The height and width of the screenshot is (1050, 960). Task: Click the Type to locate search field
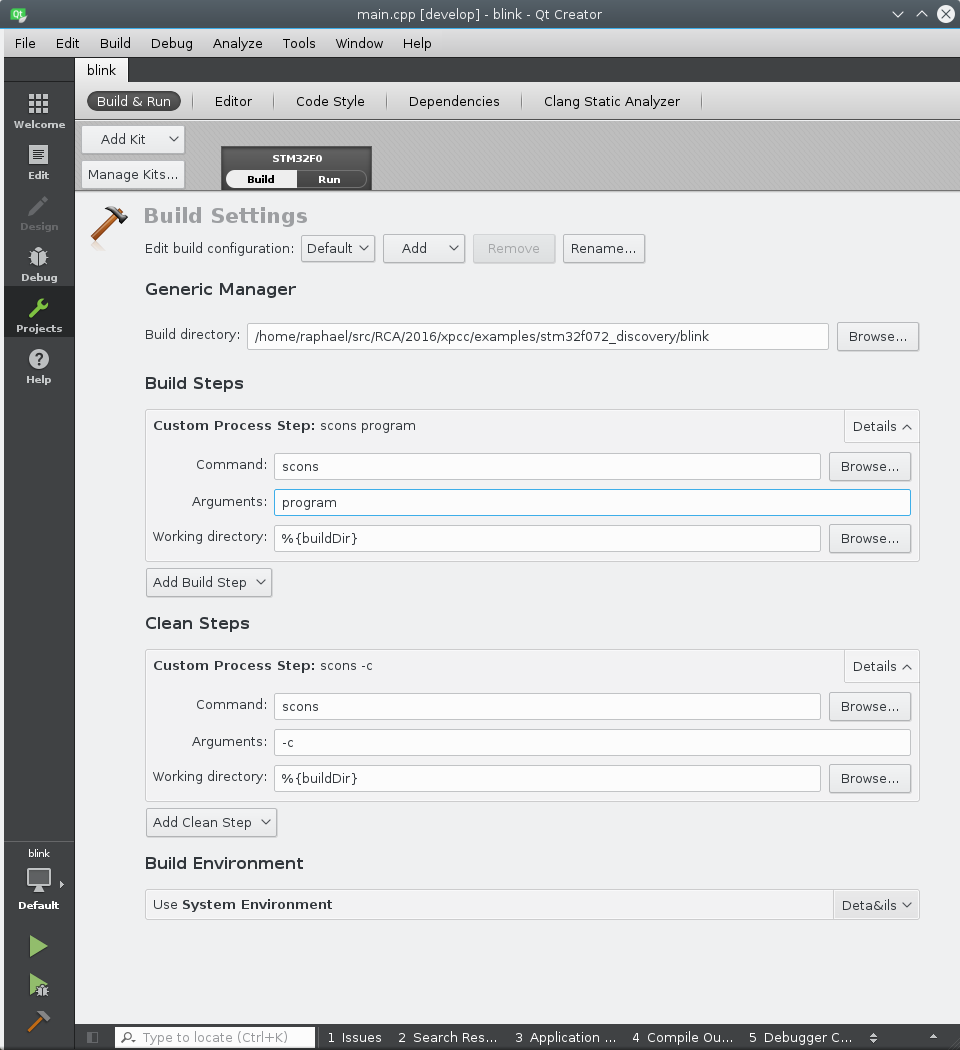coord(215,1037)
